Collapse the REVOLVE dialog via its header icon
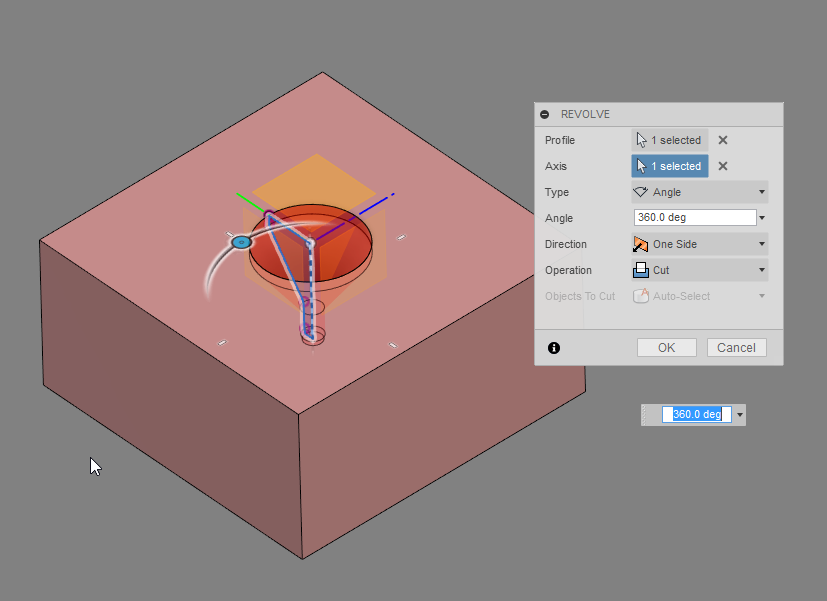This screenshot has width=827, height=601. pyautogui.click(x=543, y=114)
